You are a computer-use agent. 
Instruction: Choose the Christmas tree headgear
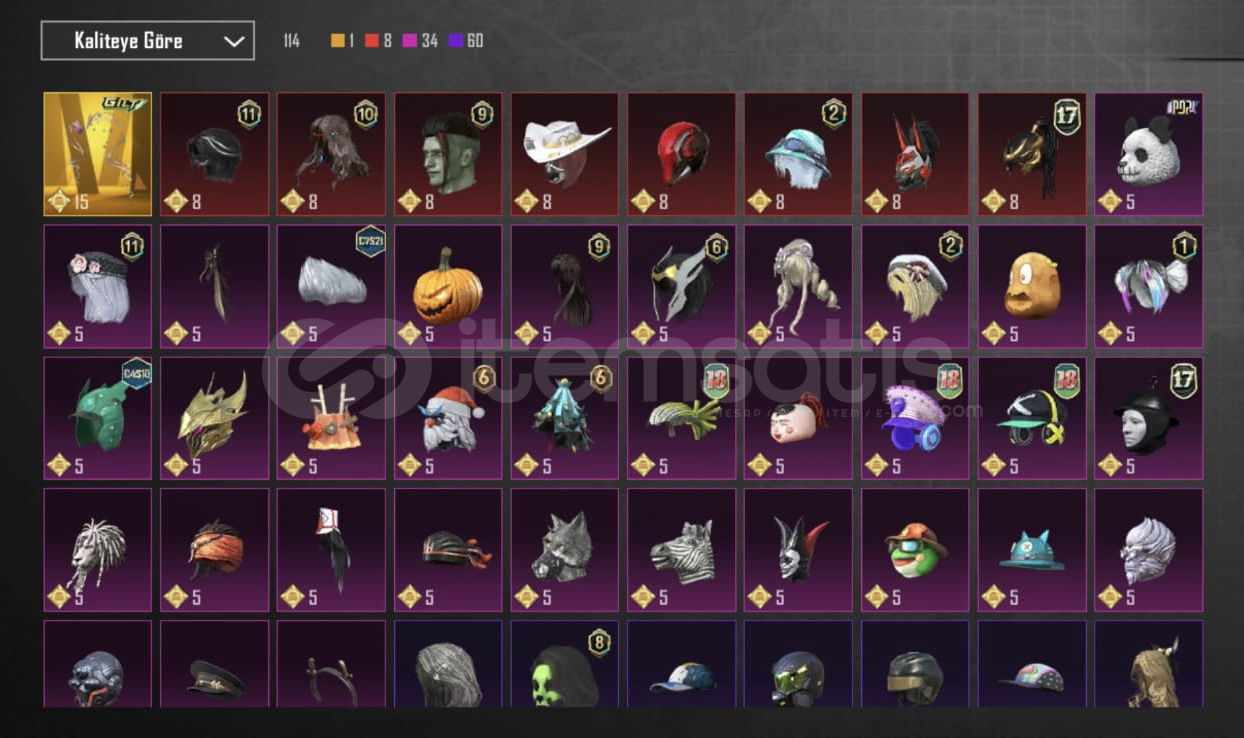pyautogui.click(x=565, y=418)
